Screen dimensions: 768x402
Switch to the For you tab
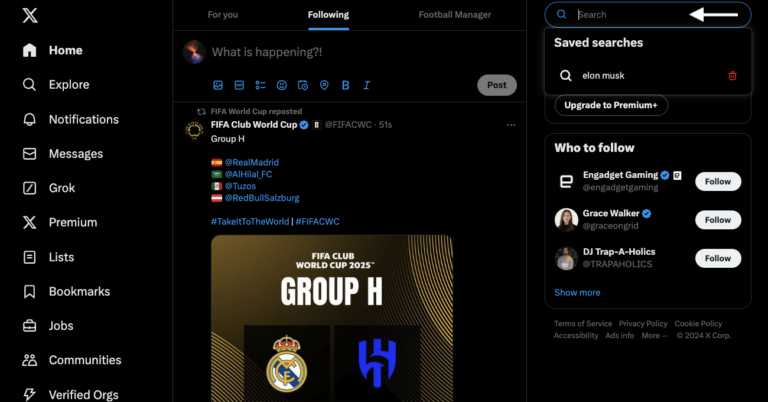click(223, 15)
